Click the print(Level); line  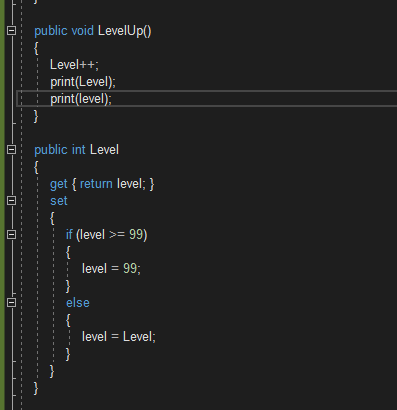point(83,82)
